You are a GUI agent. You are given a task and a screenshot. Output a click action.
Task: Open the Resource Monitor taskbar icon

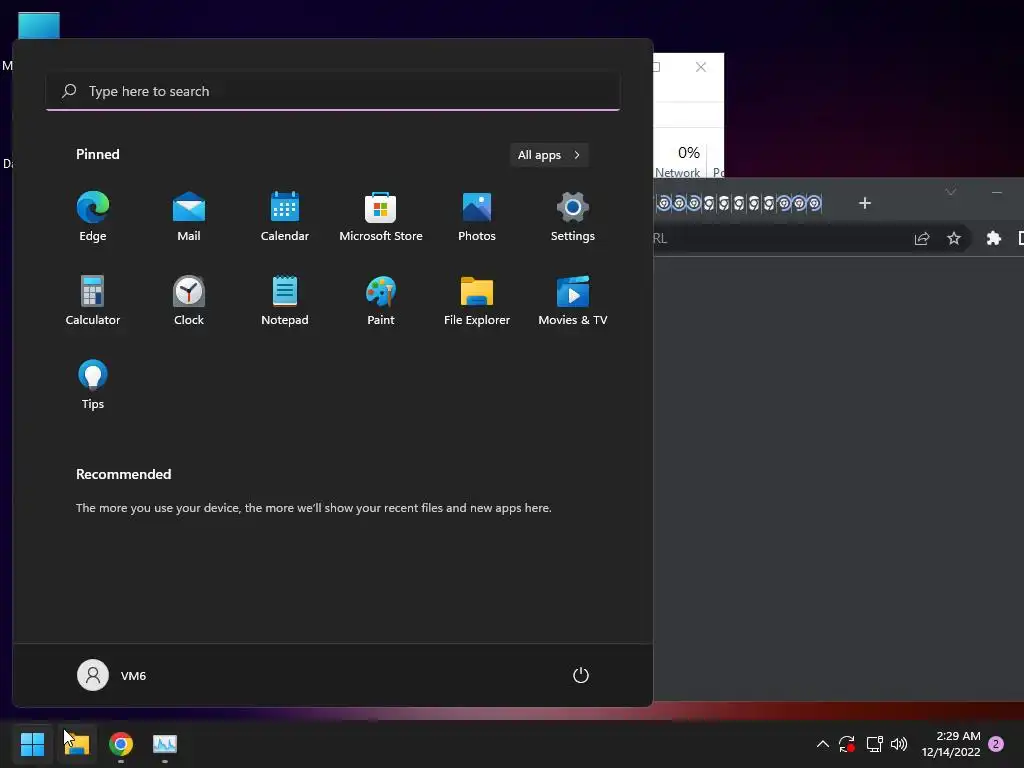(x=165, y=744)
